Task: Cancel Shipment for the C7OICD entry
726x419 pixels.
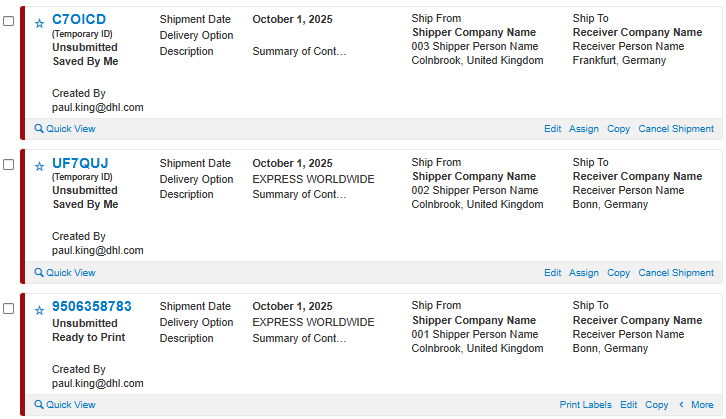Action: (676, 129)
